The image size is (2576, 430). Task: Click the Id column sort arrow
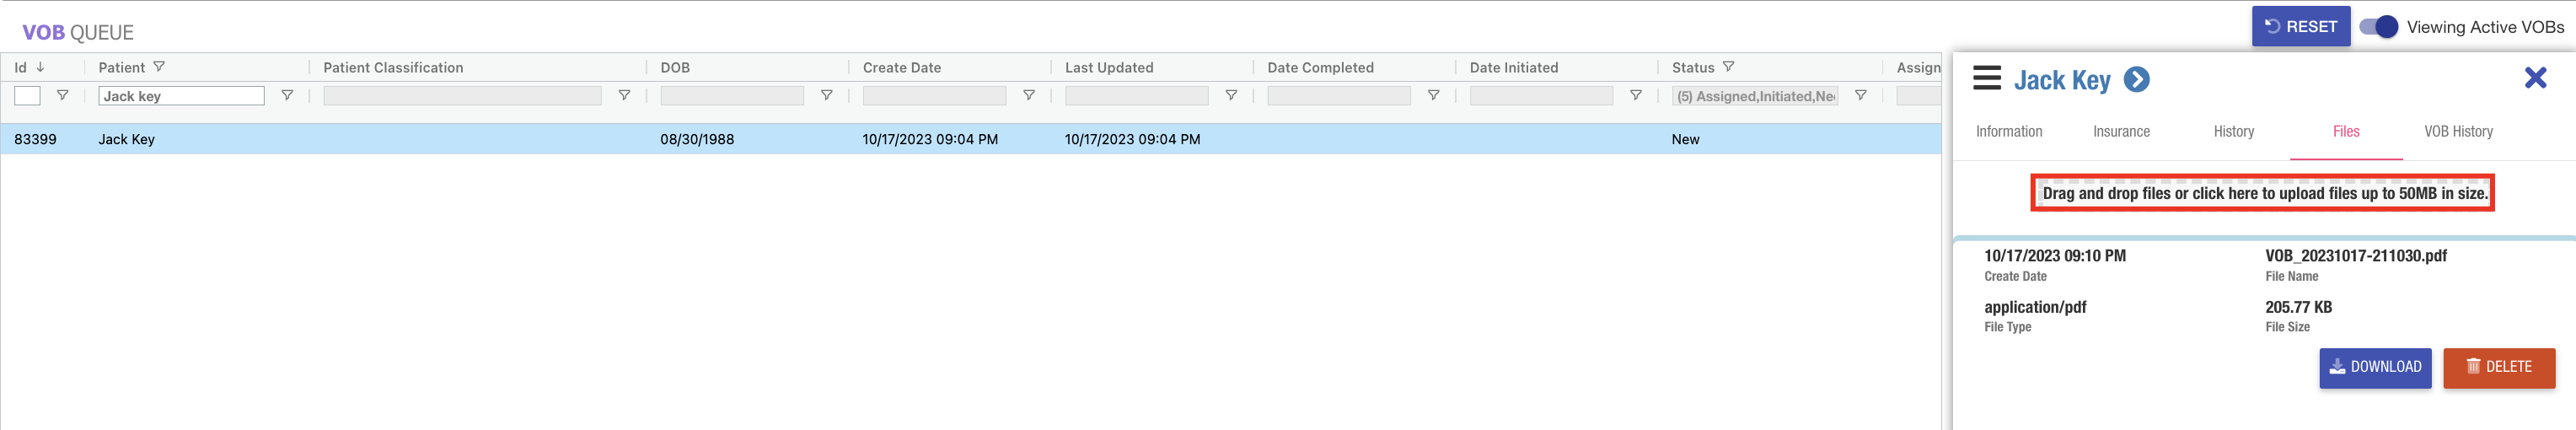[40, 67]
